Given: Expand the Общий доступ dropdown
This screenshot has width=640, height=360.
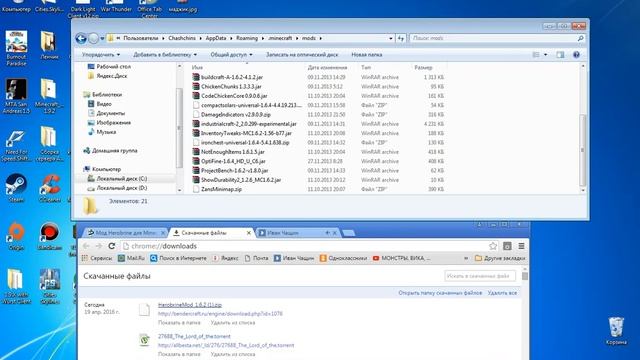Looking at the screenshot, I should coord(231,55).
